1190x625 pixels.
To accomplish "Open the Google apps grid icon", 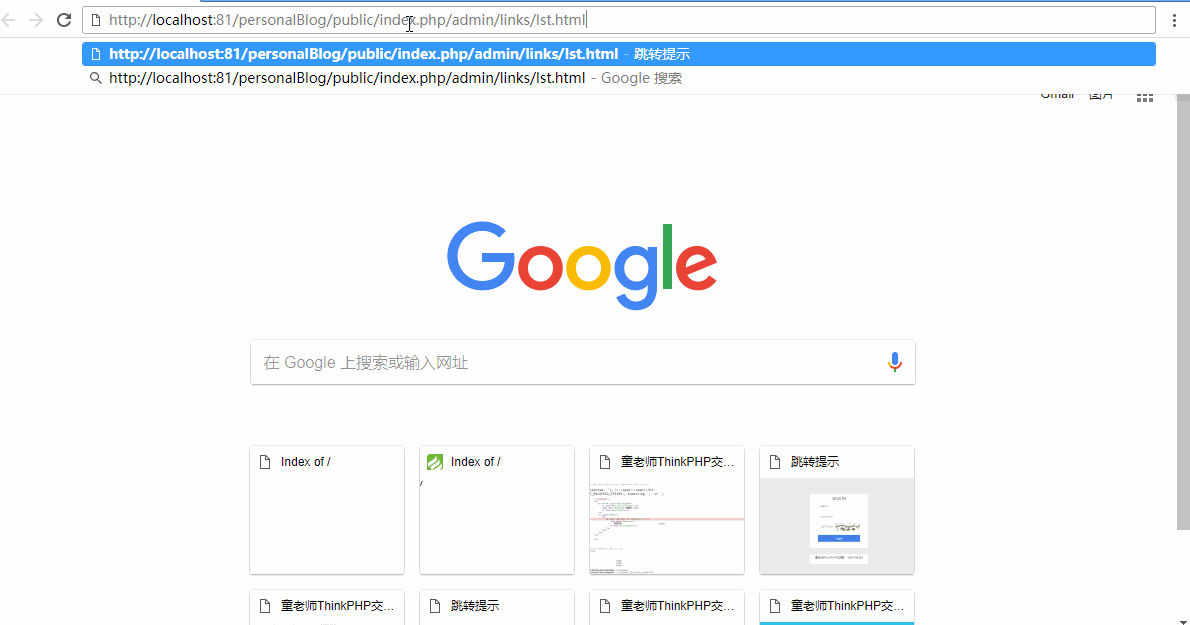I will pos(1144,97).
